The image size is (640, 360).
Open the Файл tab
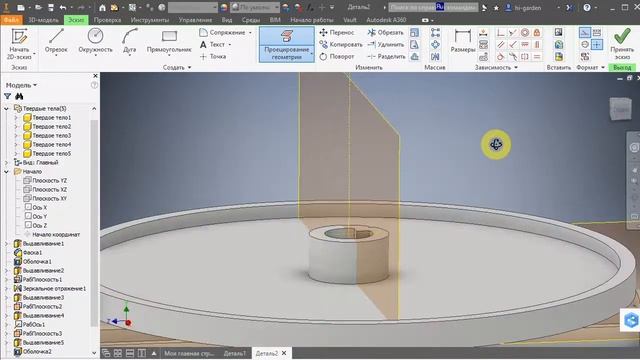click(x=11, y=20)
